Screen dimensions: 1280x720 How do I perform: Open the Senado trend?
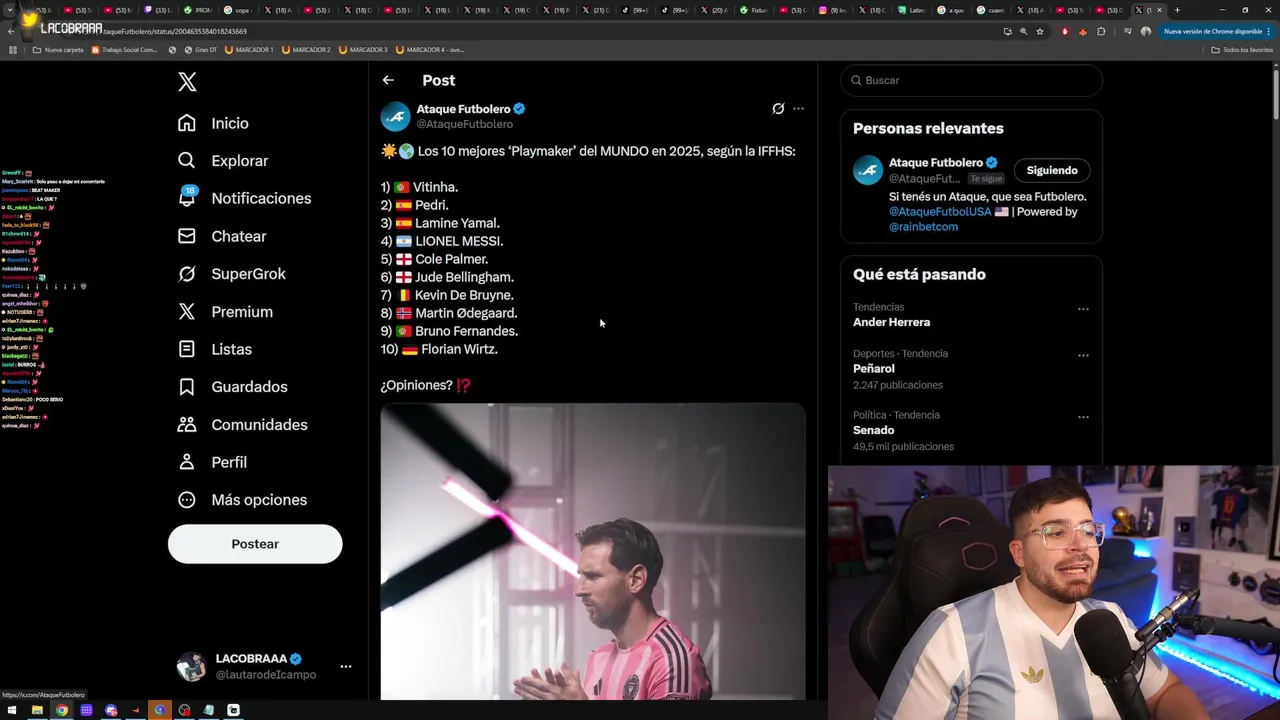[x=873, y=430]
